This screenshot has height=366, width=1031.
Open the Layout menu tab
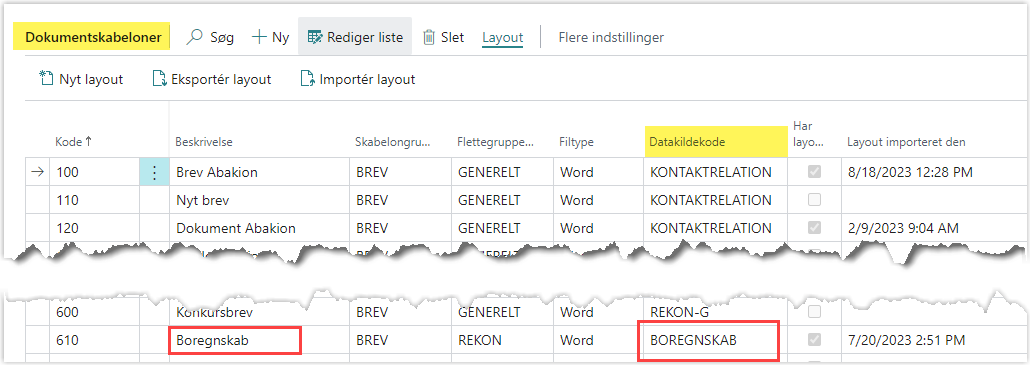click(502, 37)
